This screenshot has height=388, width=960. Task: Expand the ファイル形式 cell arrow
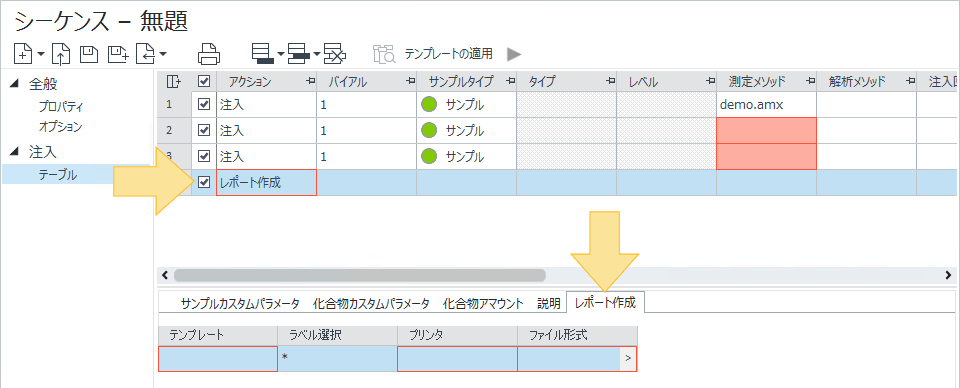[x=628, y=359]
